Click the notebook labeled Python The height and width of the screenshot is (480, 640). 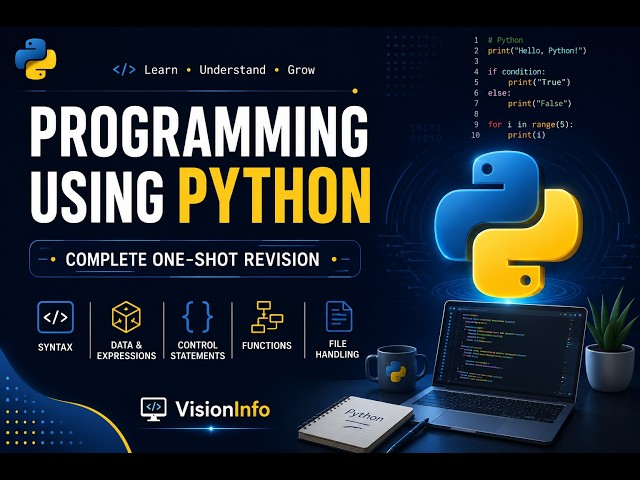coord(357,423)
